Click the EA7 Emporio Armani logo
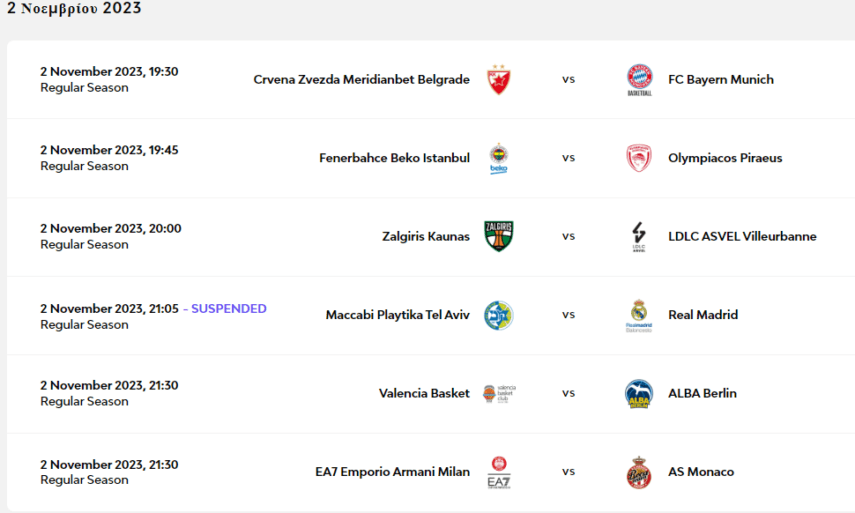This screenshot has width=855, height=513. 498,472
